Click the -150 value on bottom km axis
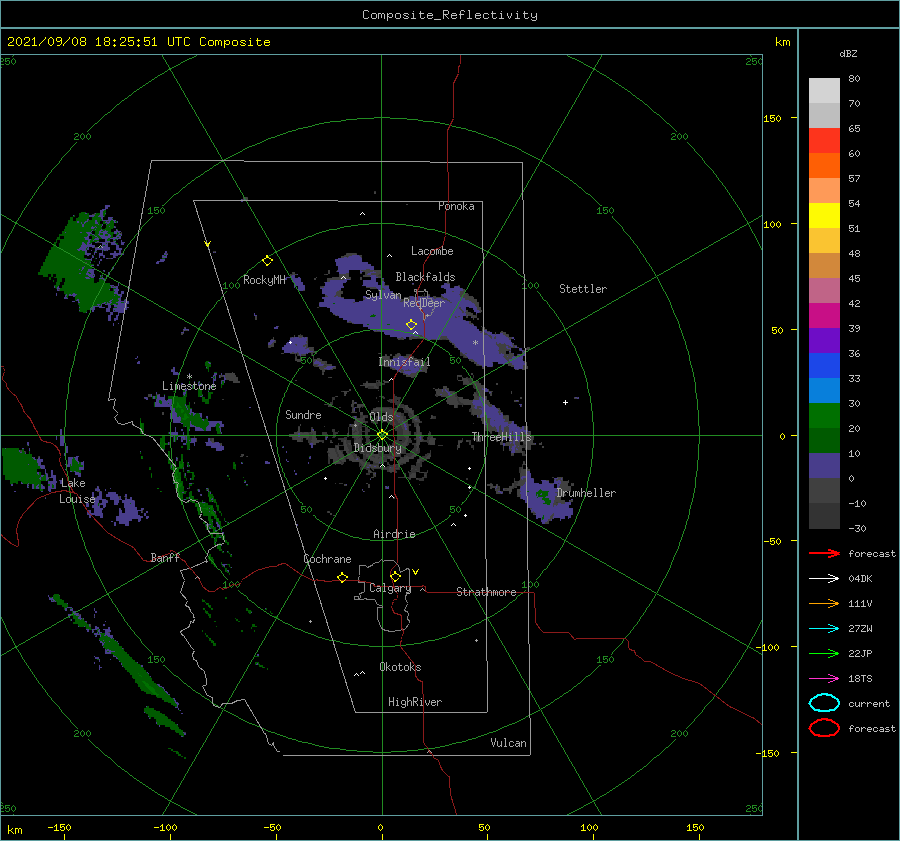The image size is (900, 841). (59, 827)
